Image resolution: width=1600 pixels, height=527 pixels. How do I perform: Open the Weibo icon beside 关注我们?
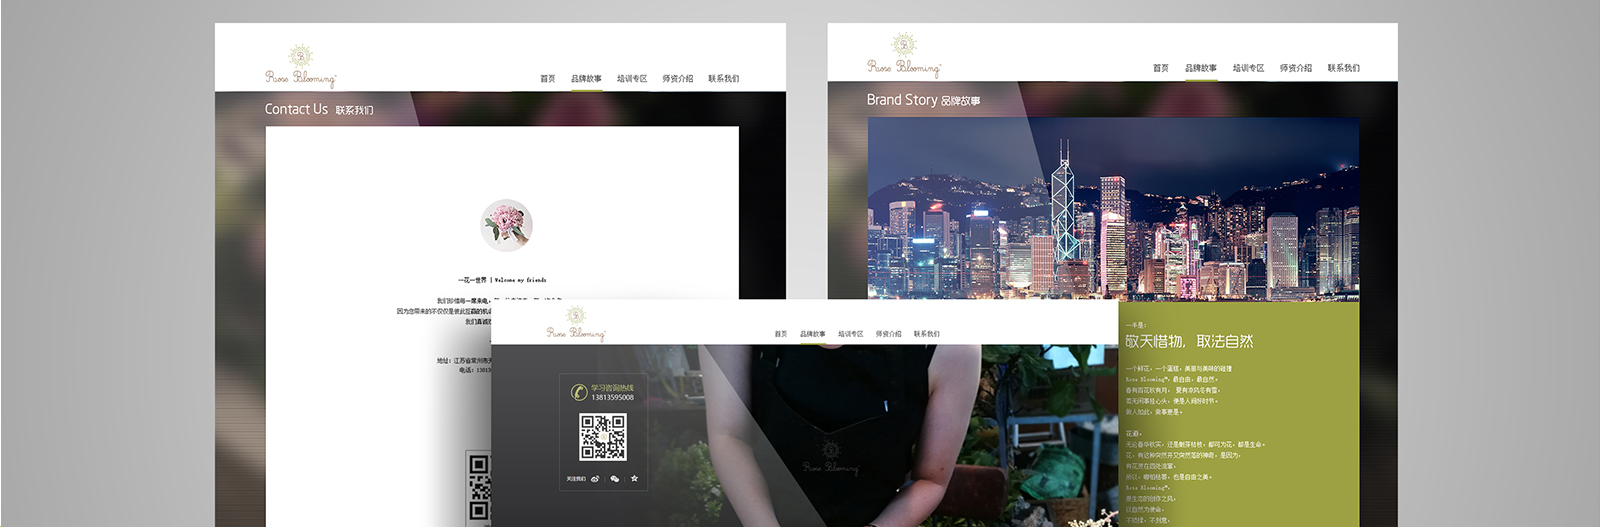[x=596, y=479]
